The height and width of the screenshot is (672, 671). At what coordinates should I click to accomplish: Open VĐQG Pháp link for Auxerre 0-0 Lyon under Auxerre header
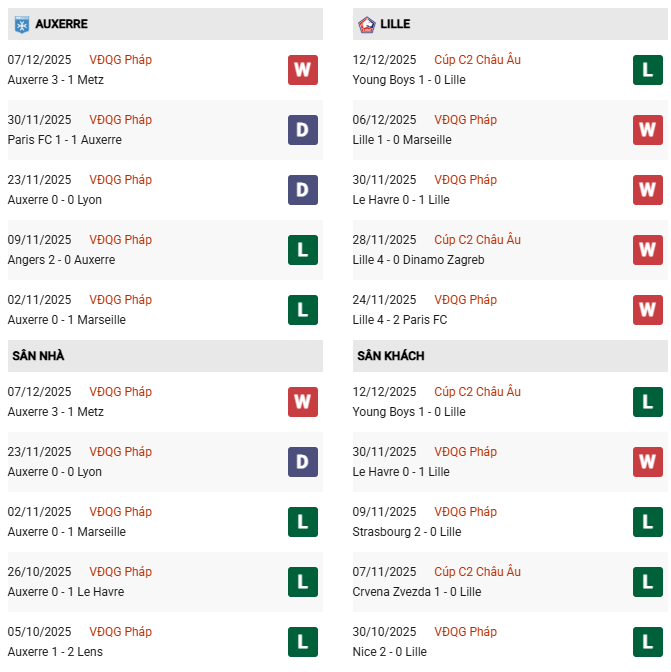tap(120, 180)
